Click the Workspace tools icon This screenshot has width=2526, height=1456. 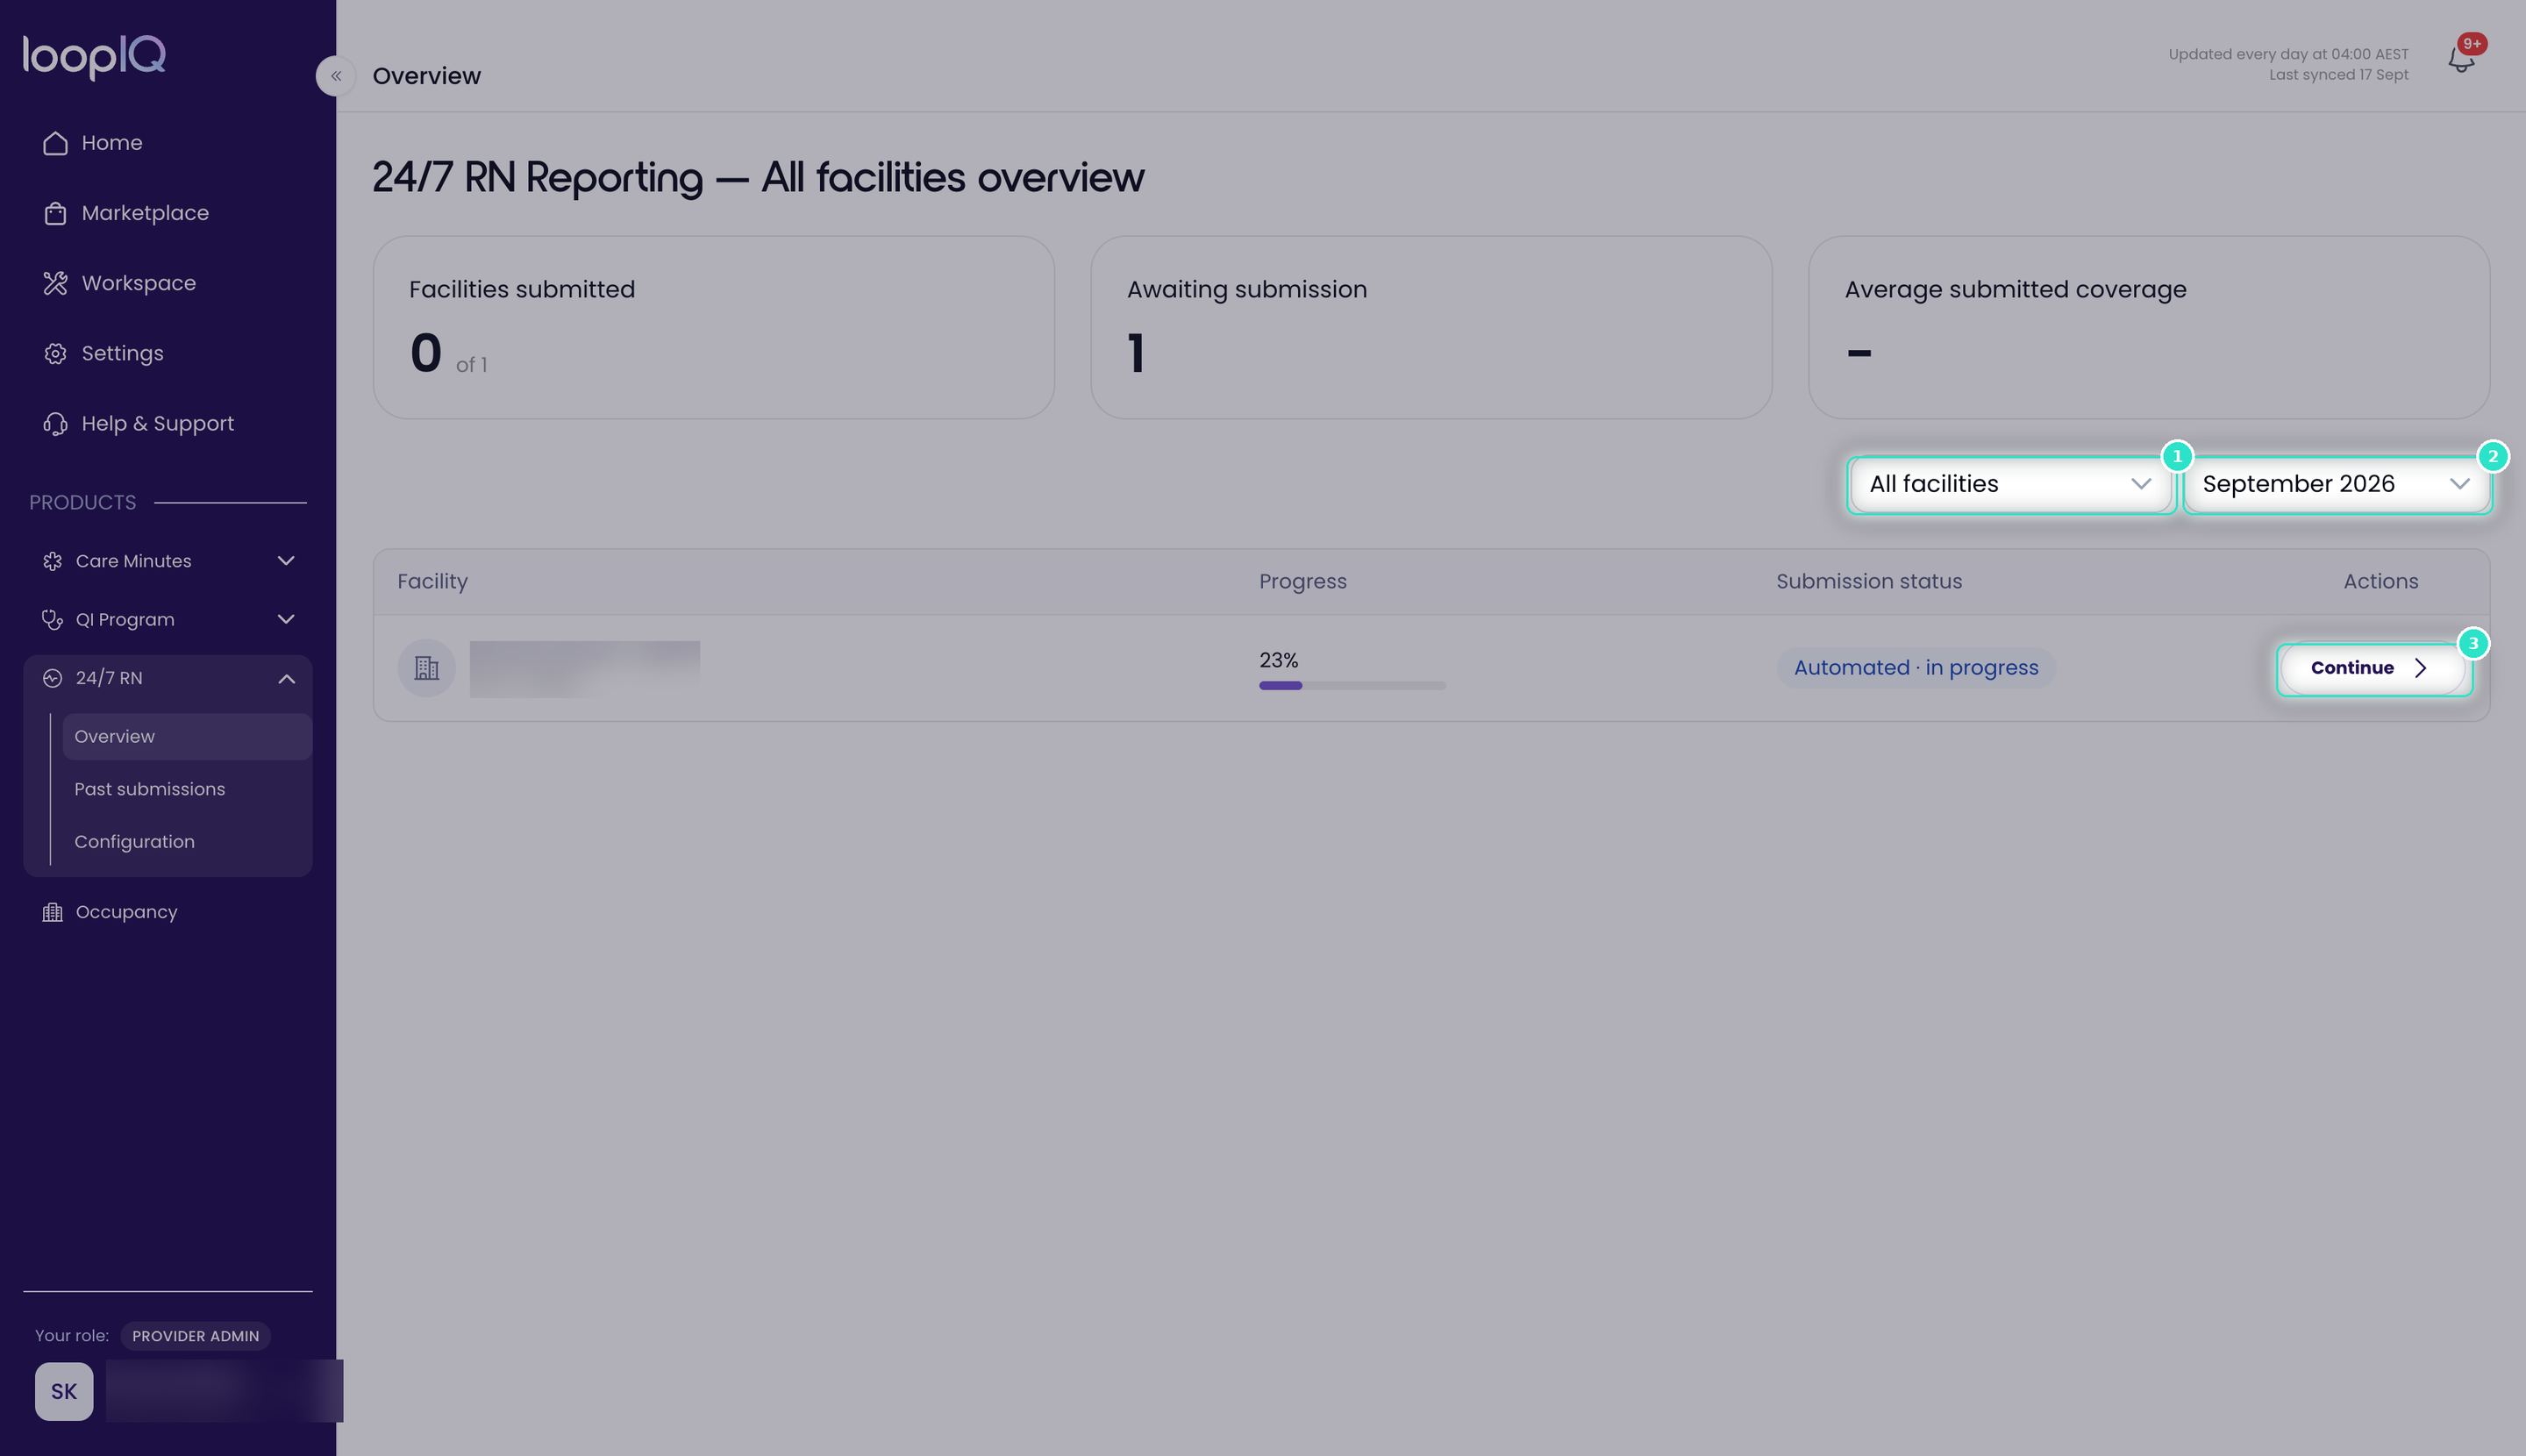coord(55,283)
